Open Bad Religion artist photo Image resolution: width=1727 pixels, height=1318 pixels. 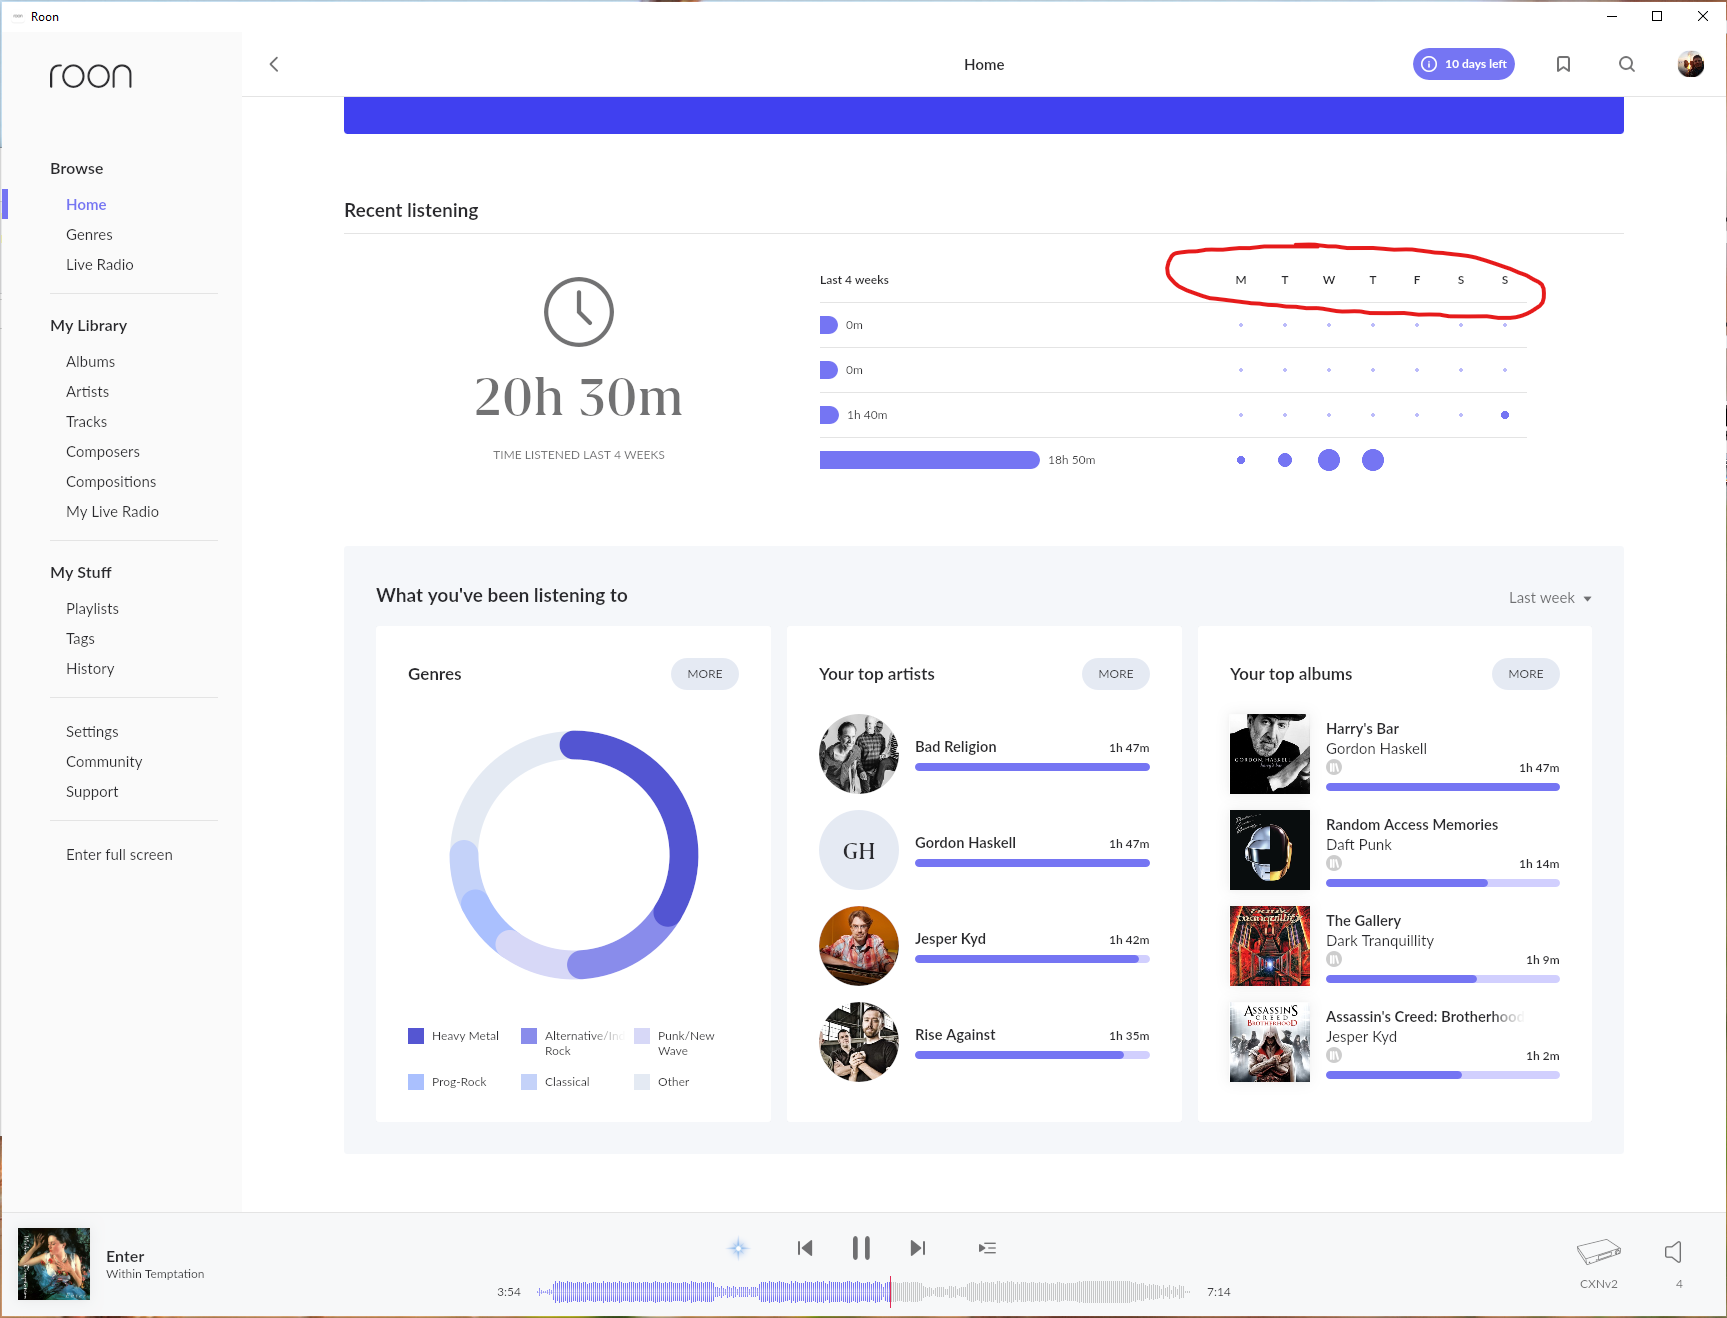[x=859, y=754]
